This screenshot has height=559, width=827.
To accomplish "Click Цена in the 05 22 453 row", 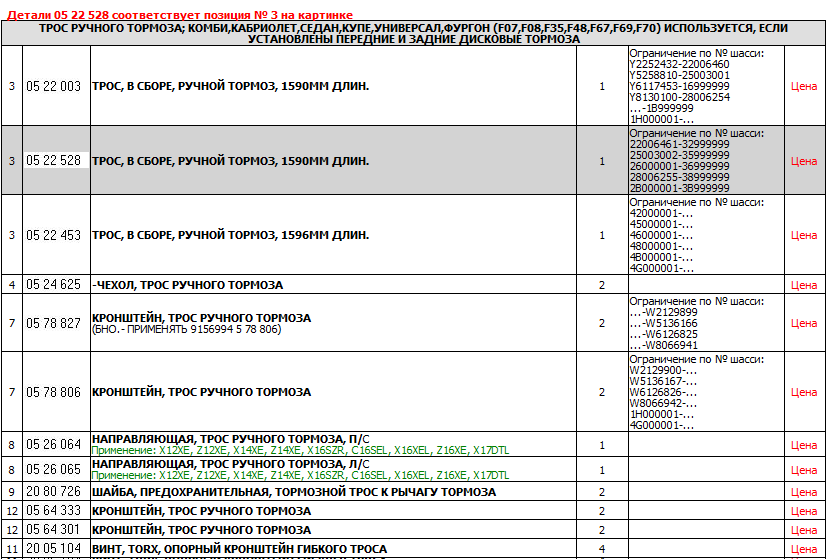I will click(803, 236).
